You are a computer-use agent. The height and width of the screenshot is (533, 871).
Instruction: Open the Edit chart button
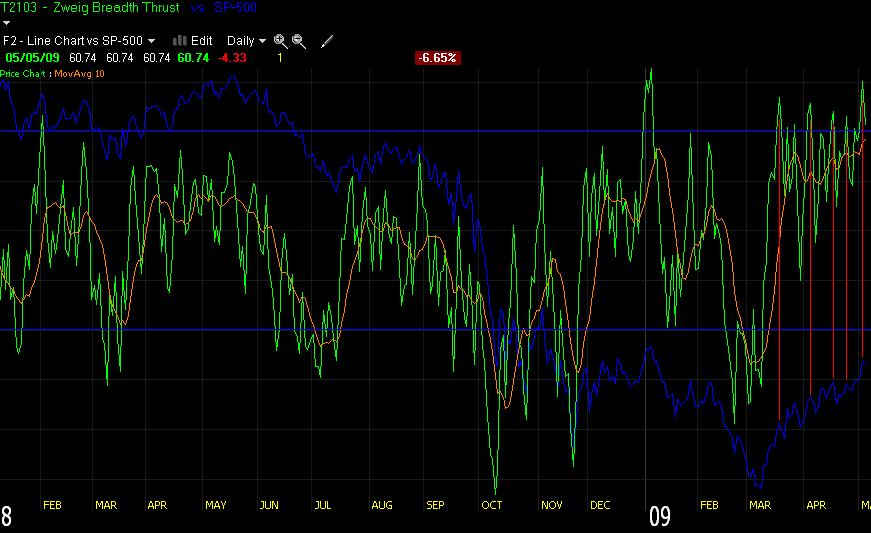coord(201,41)
